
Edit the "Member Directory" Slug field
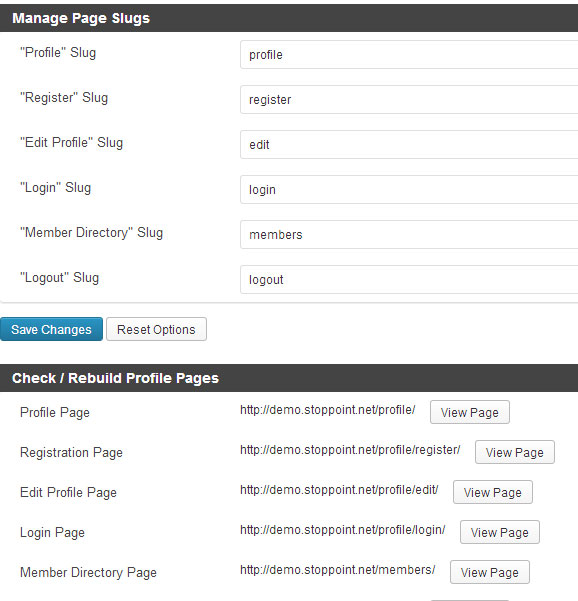[x=409, y=235]
